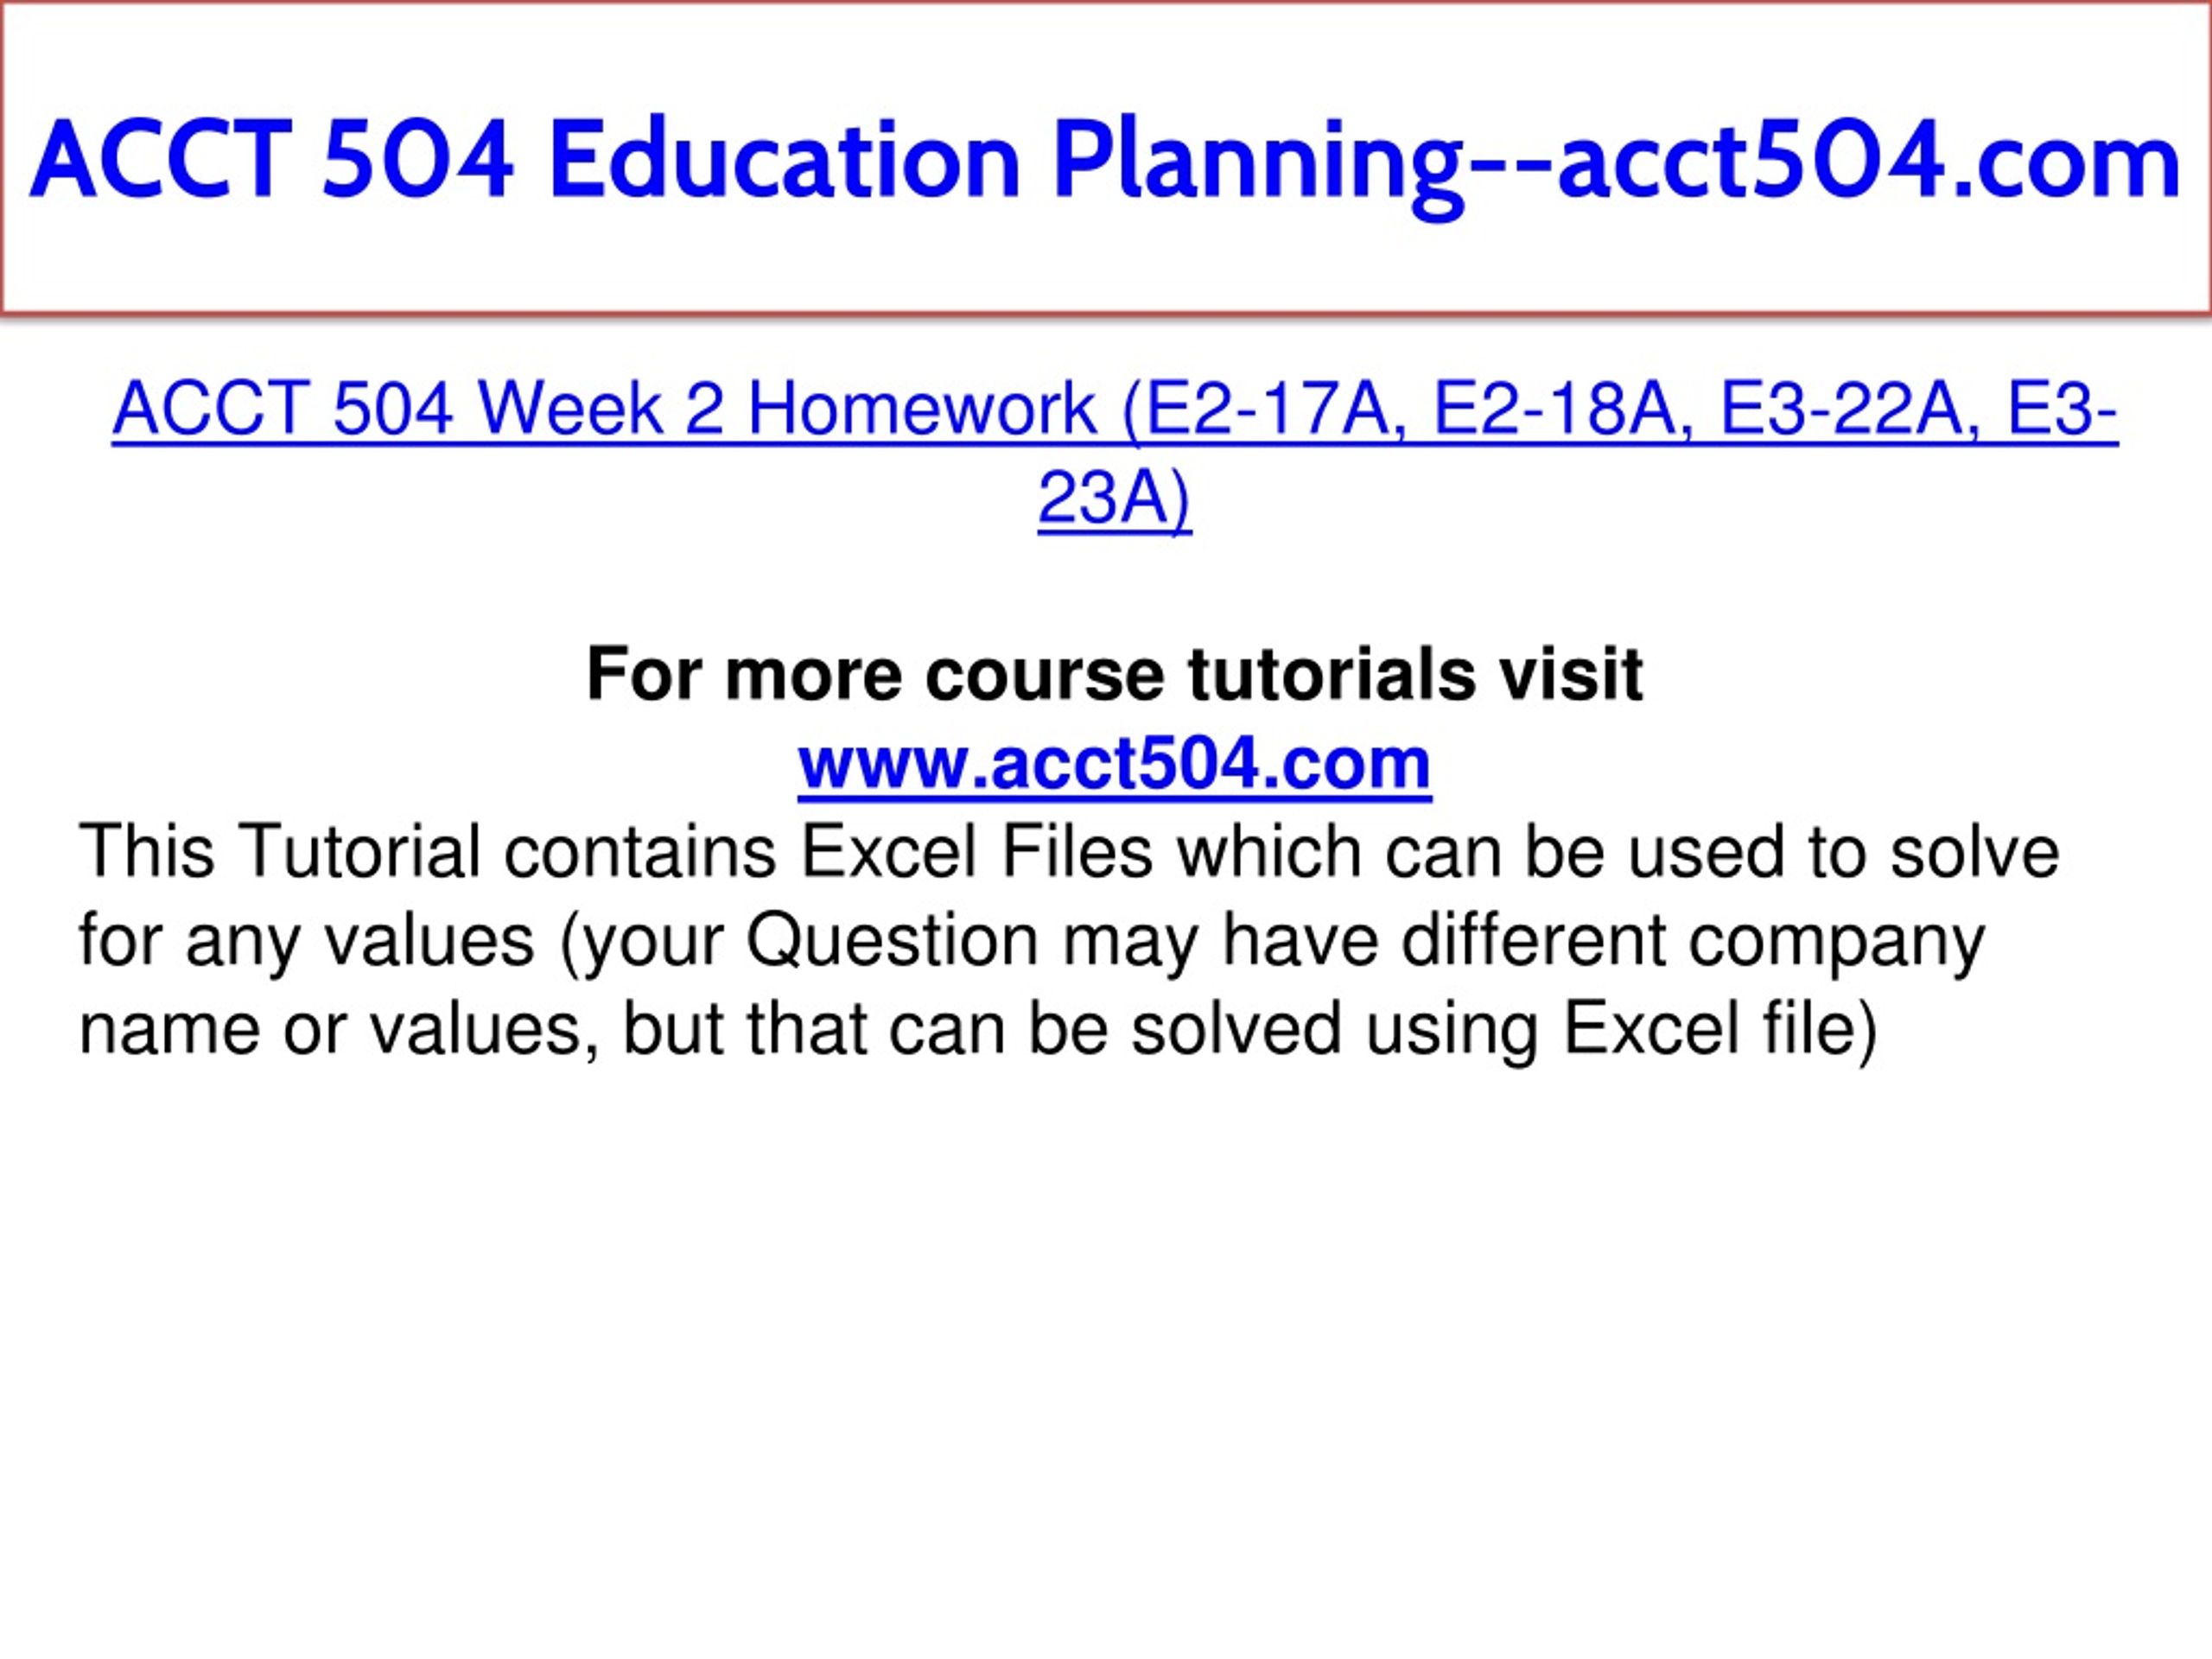Image resolution: width=2212 pixels, height=1659 pixels.
Task: Click the line starting 'name or values, but'
Action: (978, 1030)
